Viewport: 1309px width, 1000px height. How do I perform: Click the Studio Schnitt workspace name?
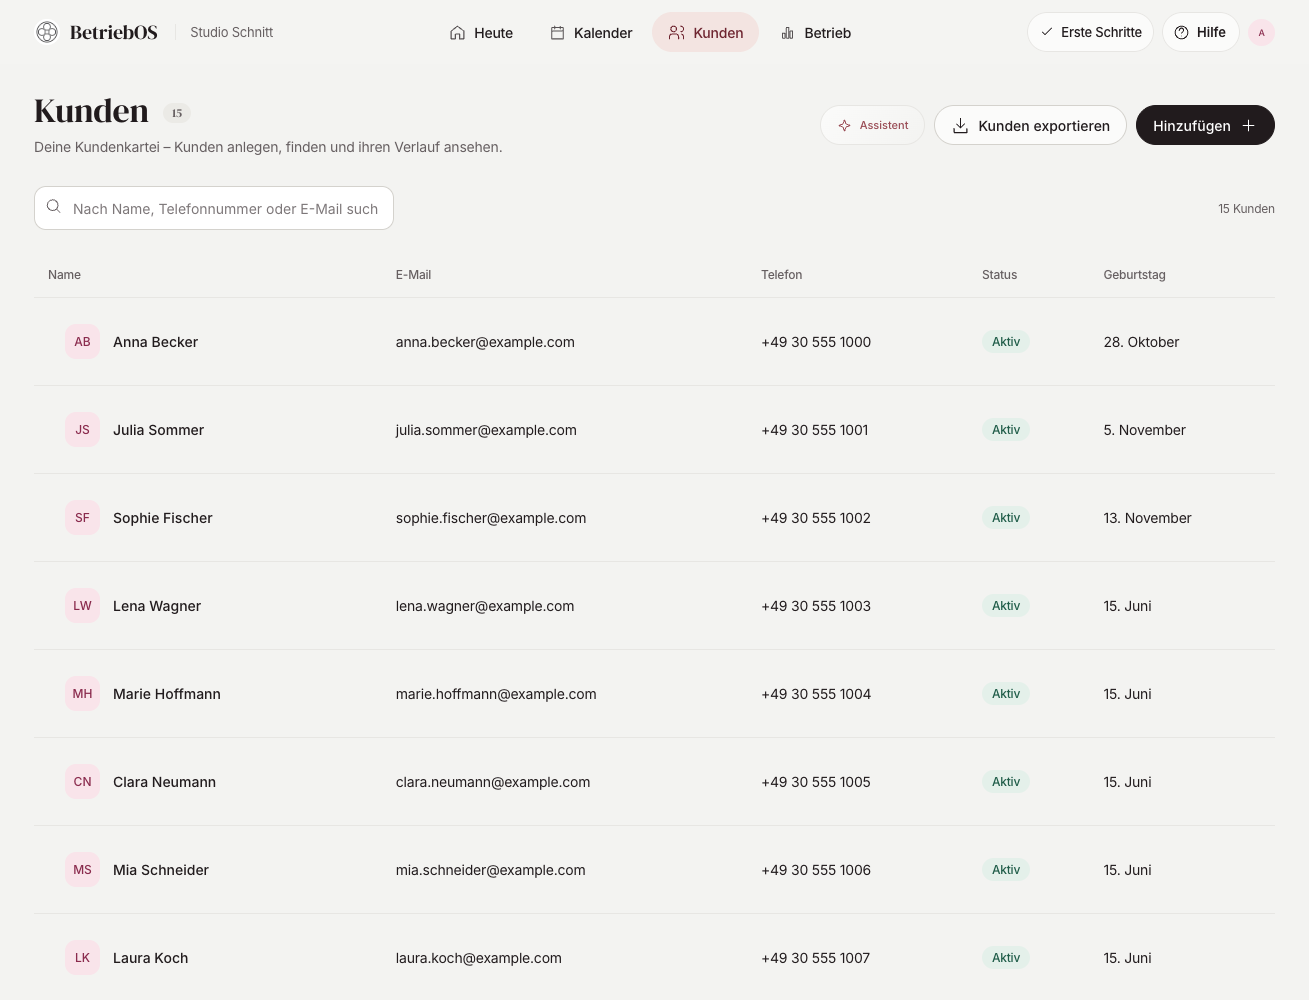click(231, 32)
